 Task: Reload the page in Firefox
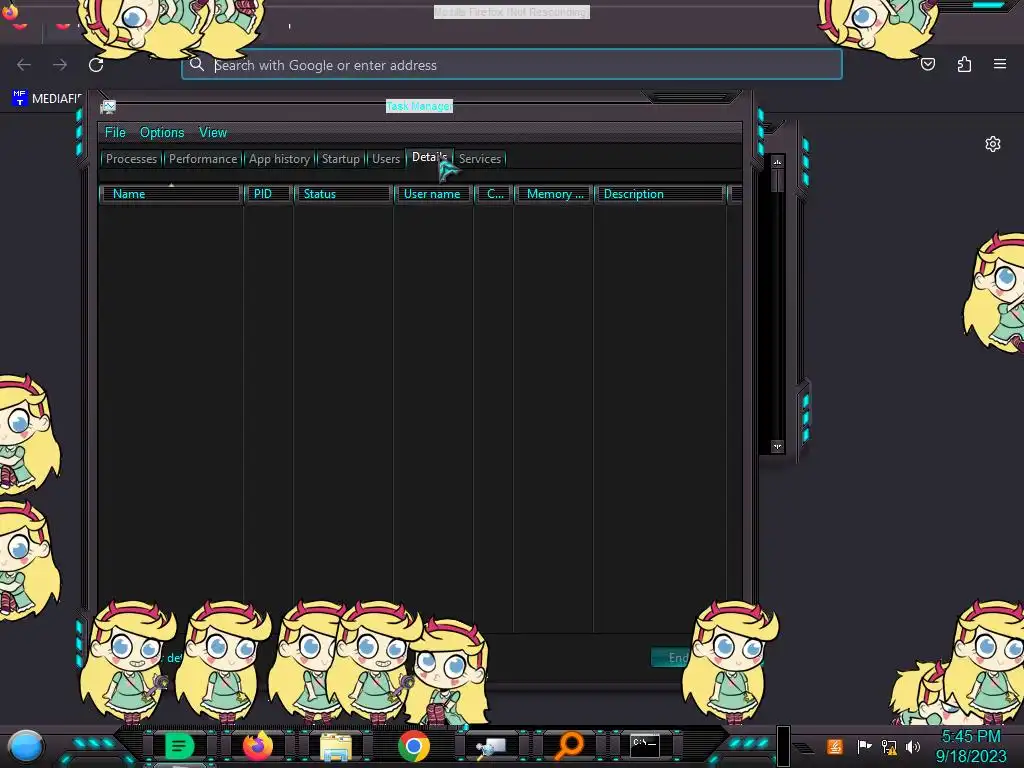[x=96, y=65]
